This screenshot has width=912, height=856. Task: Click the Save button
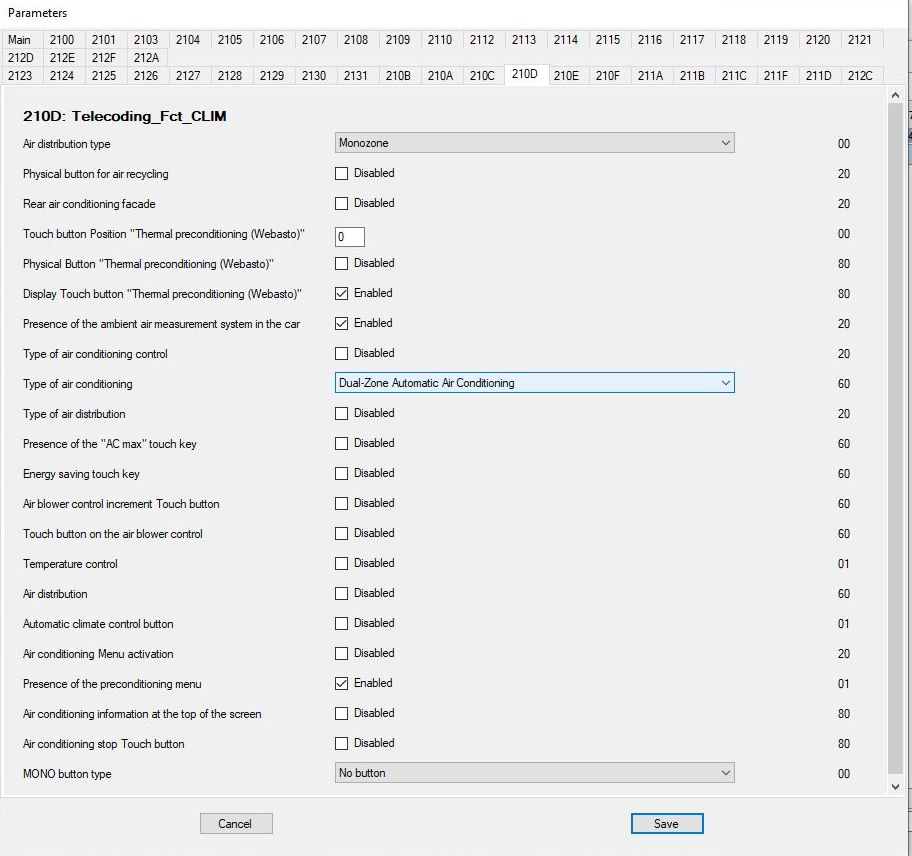pyautogui.click(x=666, y=824)
